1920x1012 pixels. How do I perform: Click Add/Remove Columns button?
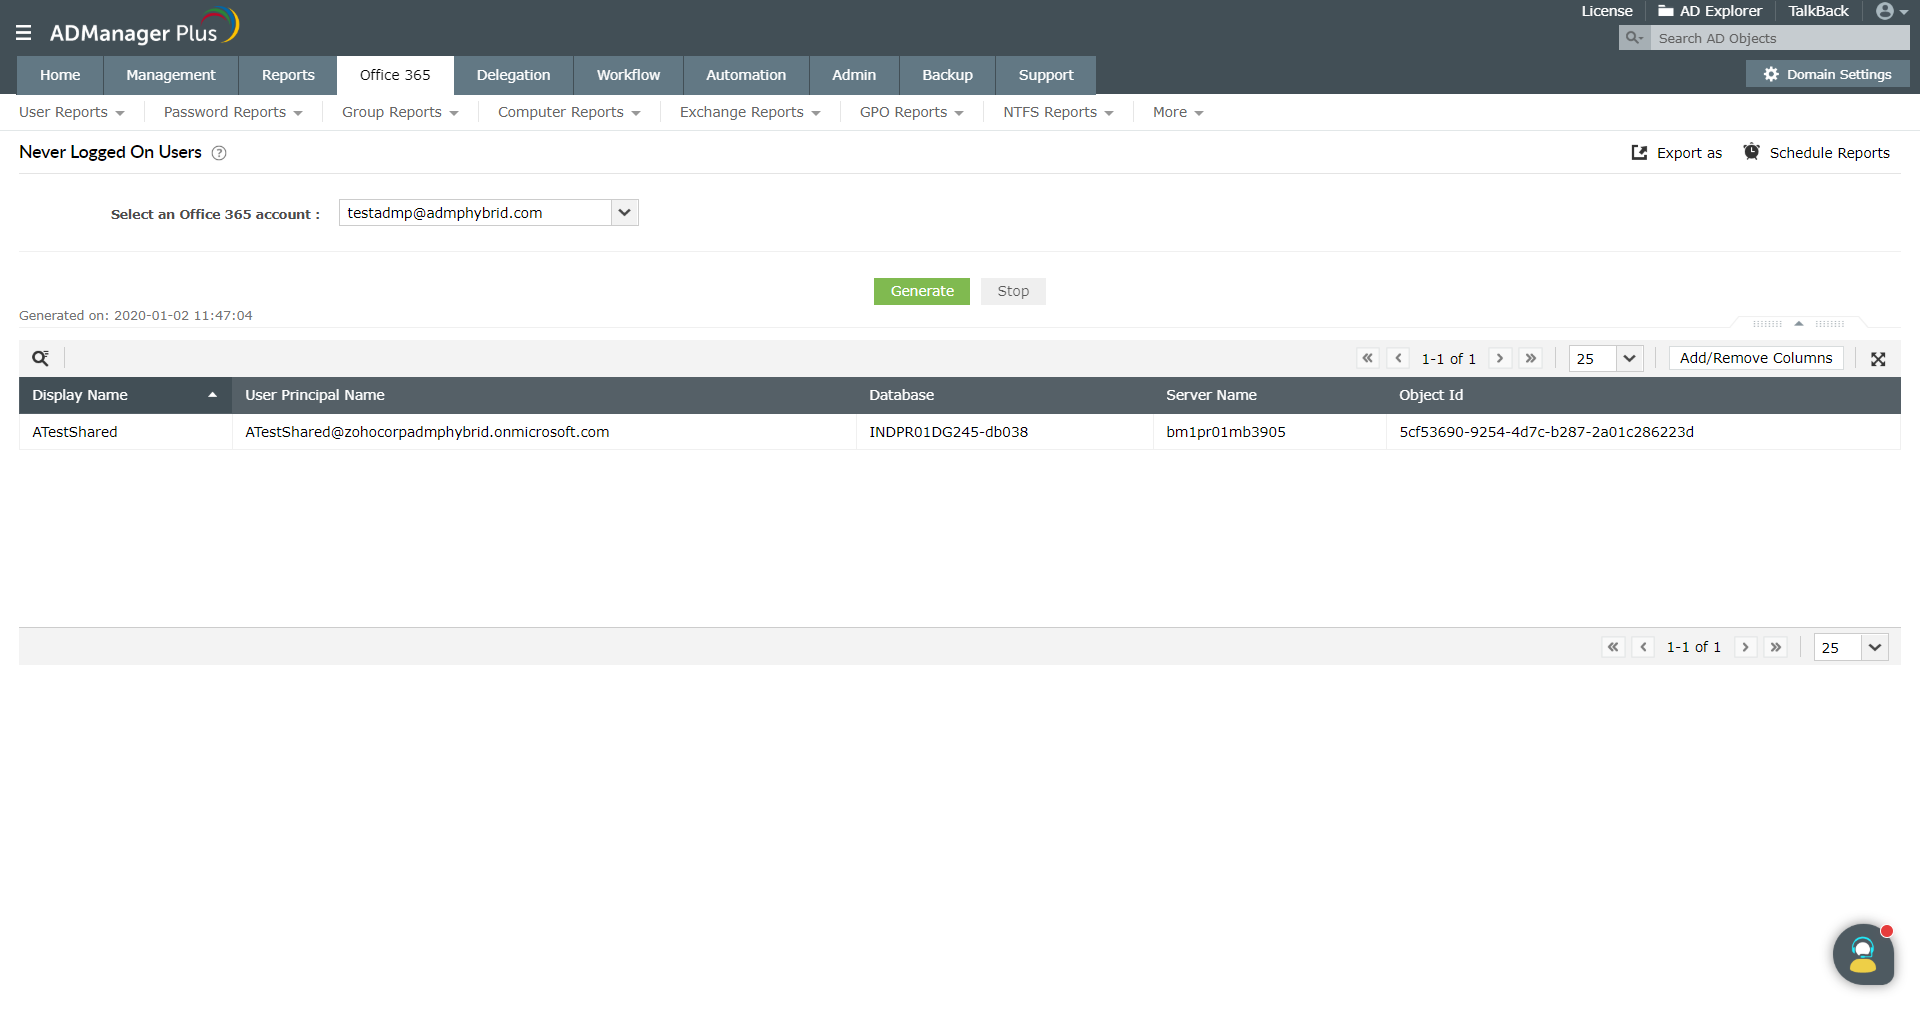pos(1756,358)
